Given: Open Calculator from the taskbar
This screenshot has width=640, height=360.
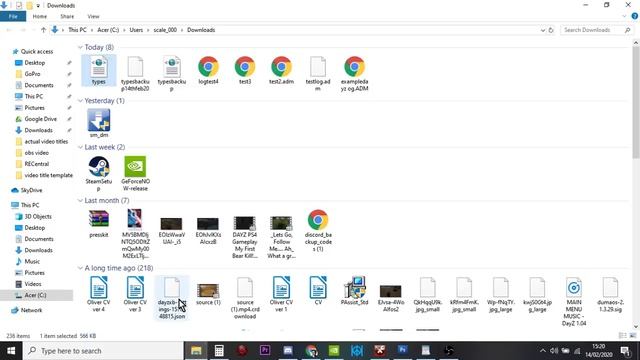Looking at the screenshot, I should pyautogui.click(x=219, y=351).
